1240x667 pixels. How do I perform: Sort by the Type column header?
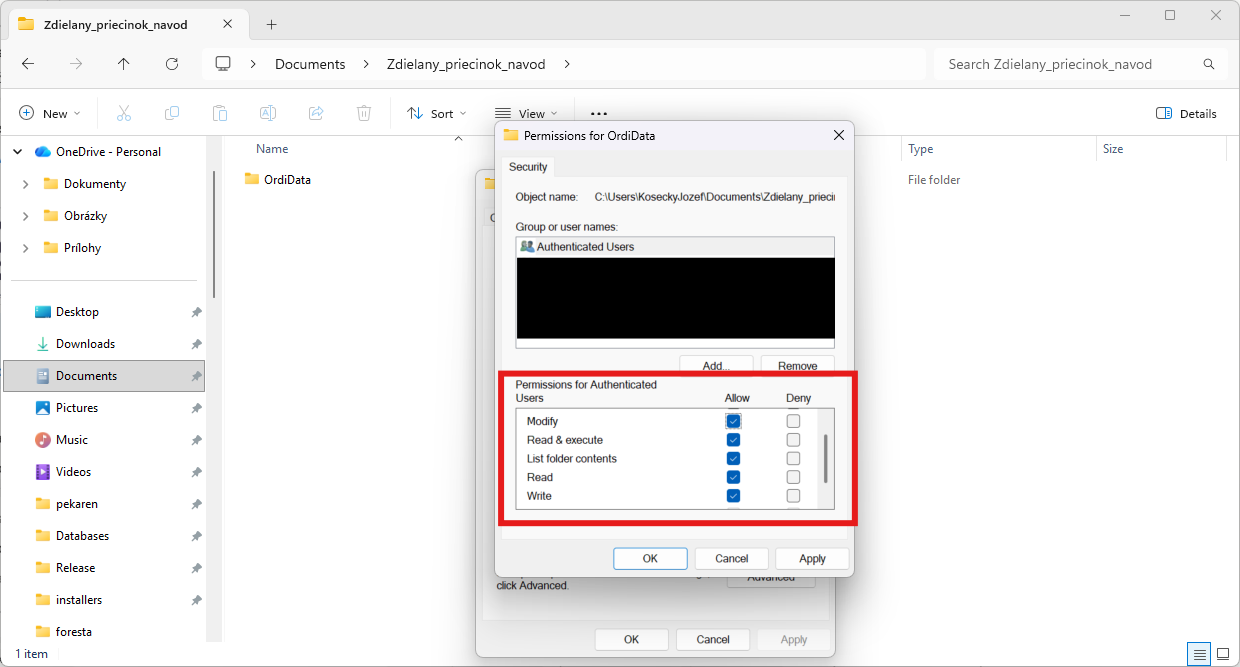pyautogui.click(x=921, y=149)
